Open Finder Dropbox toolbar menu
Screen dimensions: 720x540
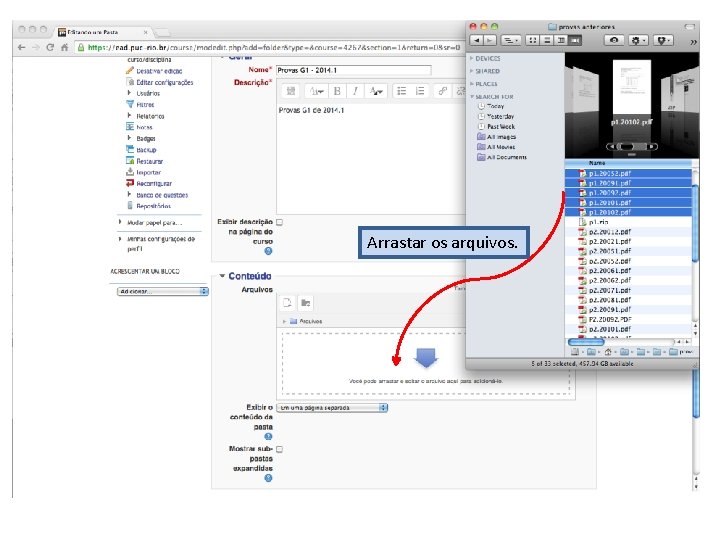pyautogui.click(x=663, y=40)
